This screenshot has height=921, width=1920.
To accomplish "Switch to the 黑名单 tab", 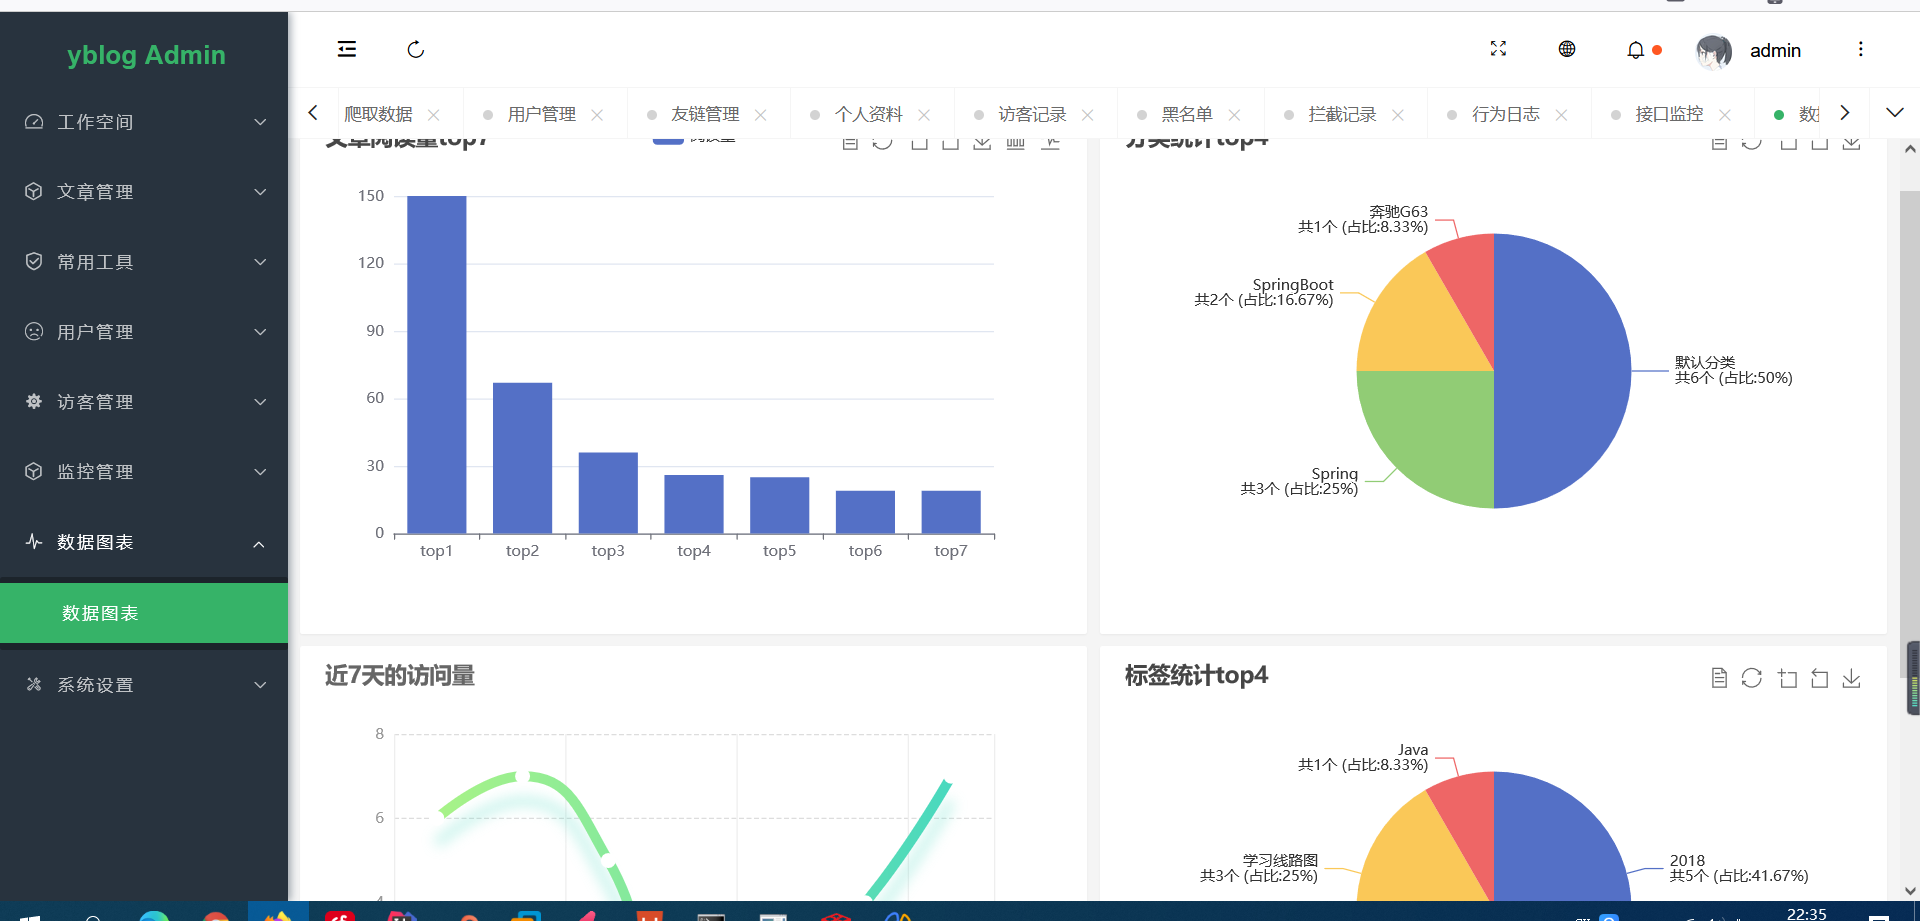I will coord(1187,114).
